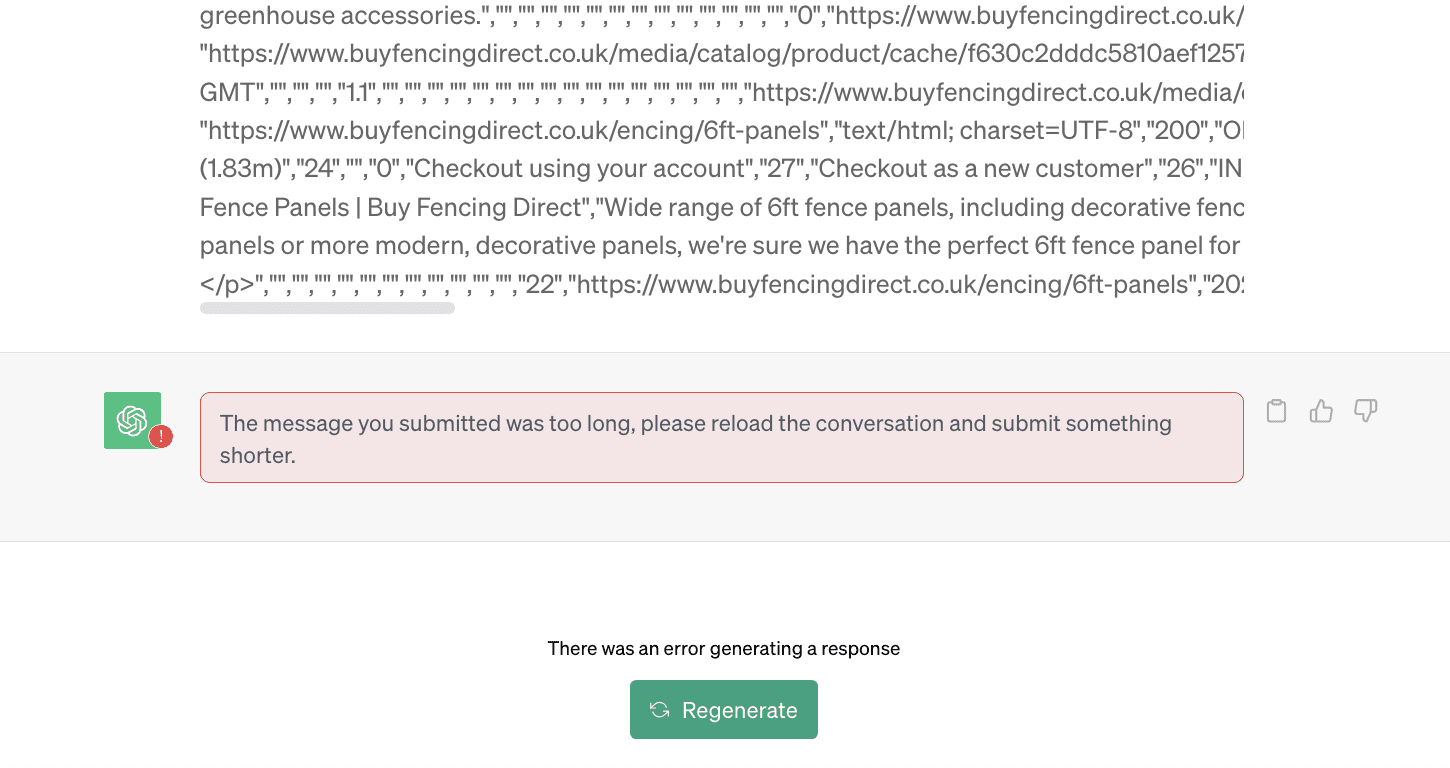This screenshot has width=1450, height=768.
Task: Click the thumbs down feedback icon
Action: tap(1366, 411)
